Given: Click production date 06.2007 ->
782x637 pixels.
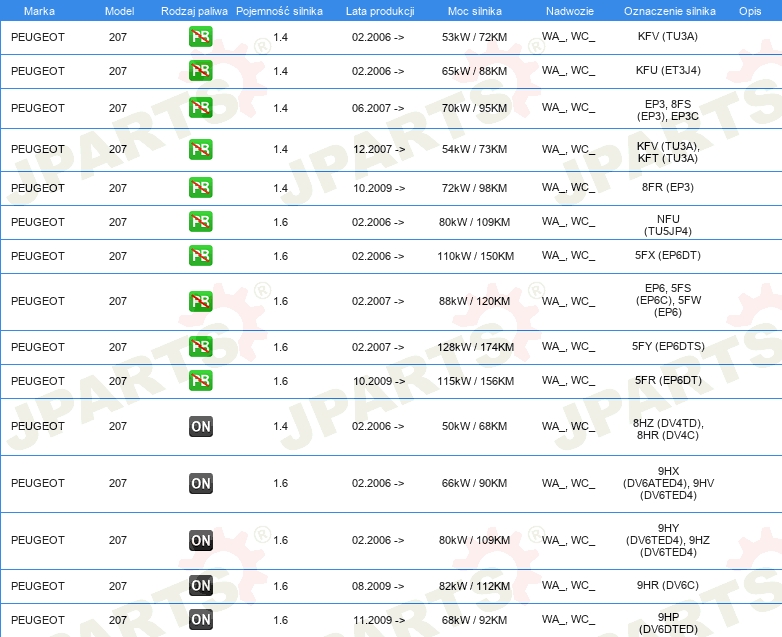Looking at the screenshot, I should click(x=378, y=108).
